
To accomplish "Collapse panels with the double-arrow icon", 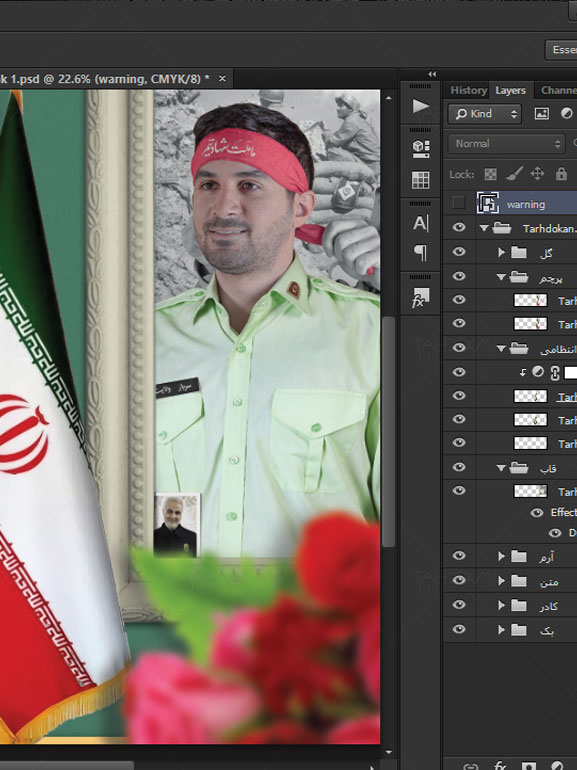I will pyautogui.click(x=432, y=74).
